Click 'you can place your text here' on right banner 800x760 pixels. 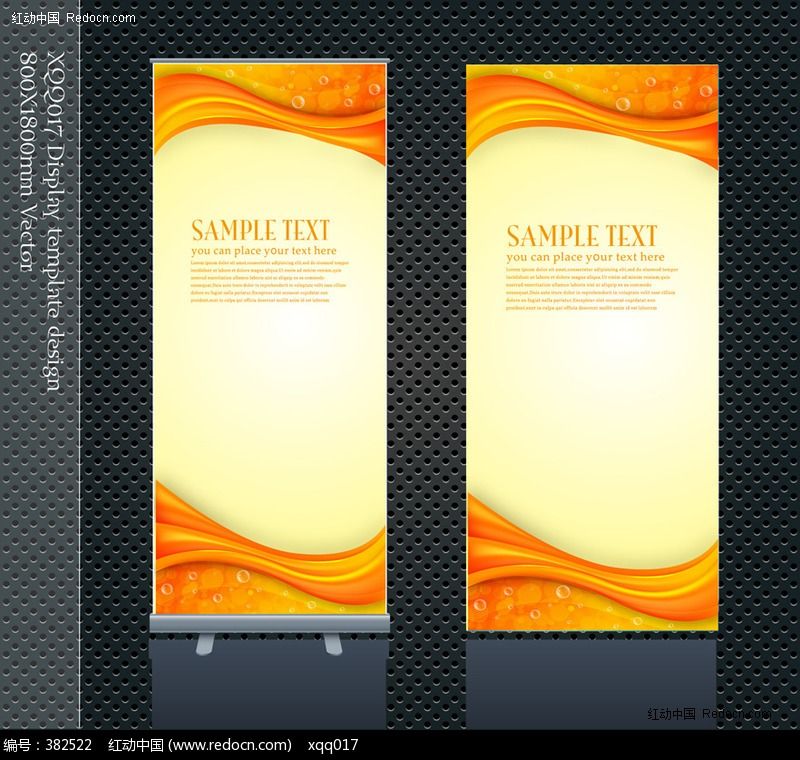click(585, 257)
